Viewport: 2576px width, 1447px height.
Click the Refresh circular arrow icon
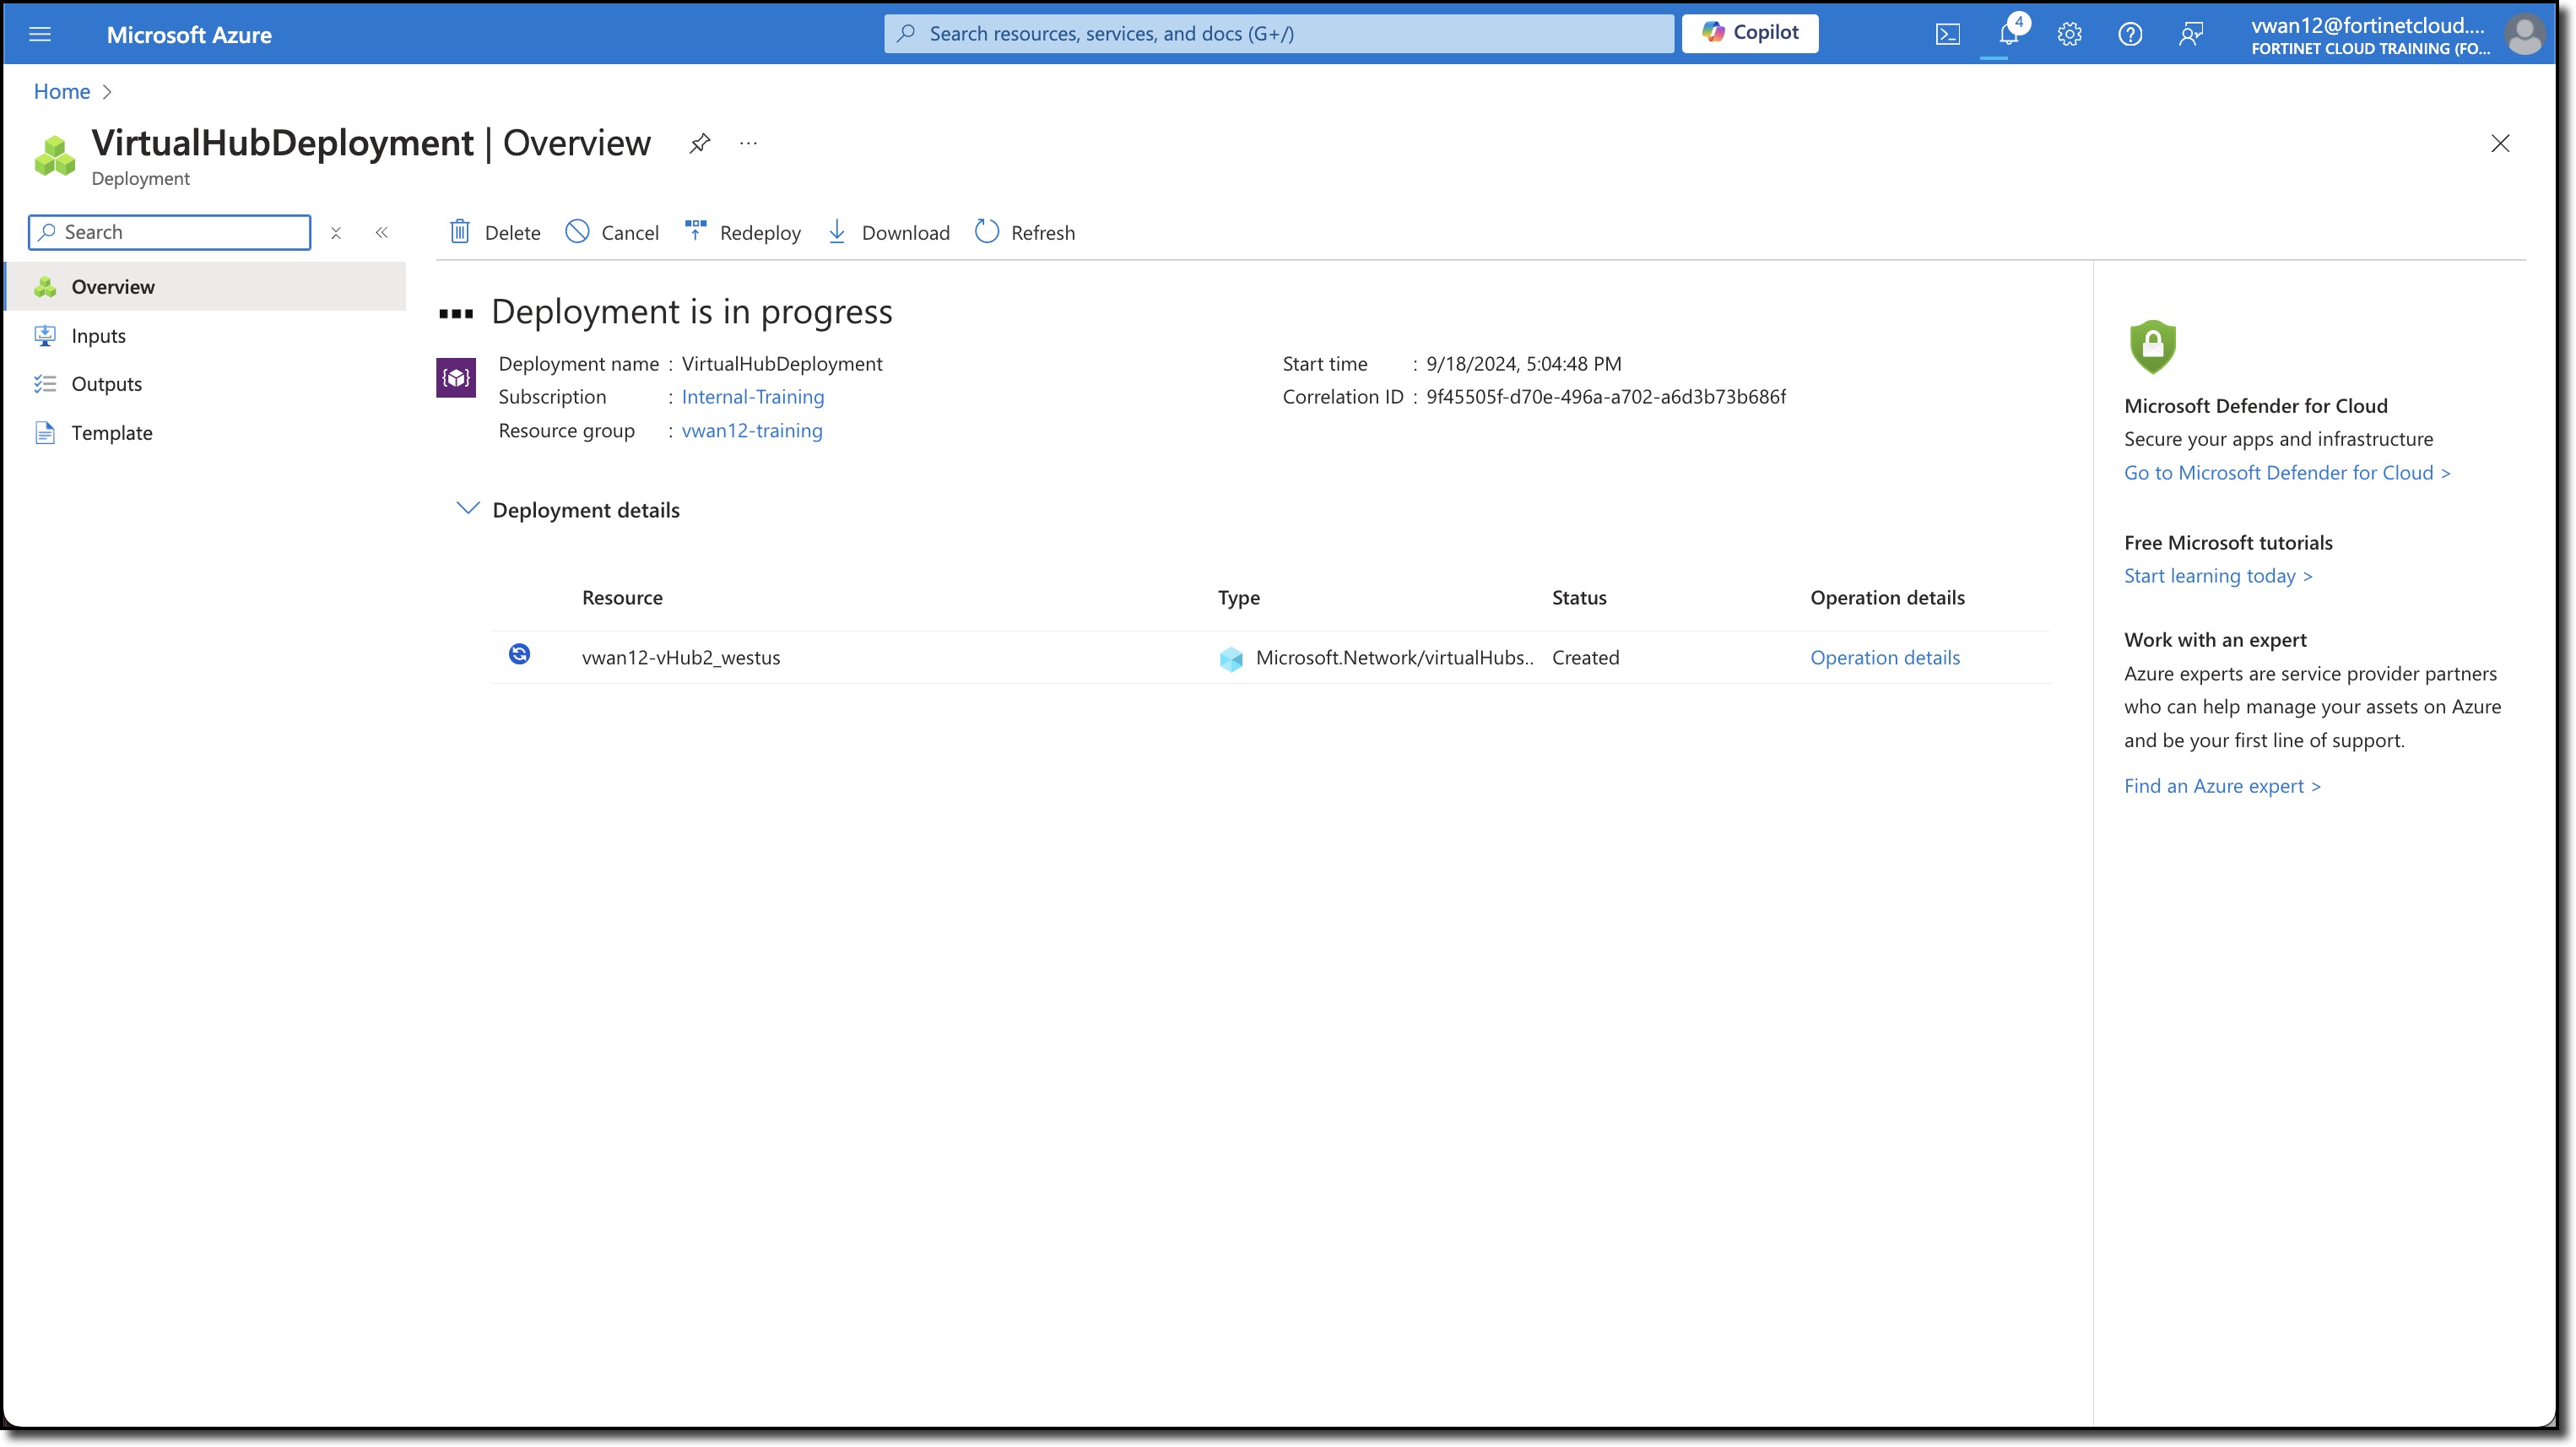pyautogui.click(x=987, y=231)
